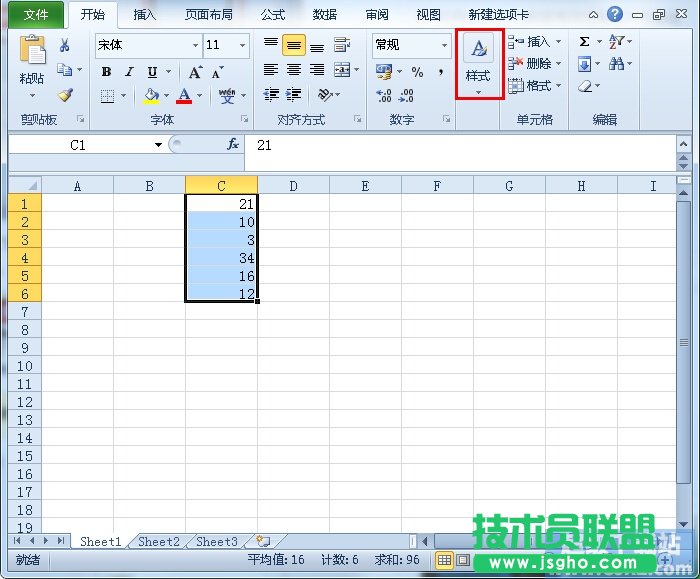This screenshot has height=579, width=700.
Task: Click the formula bar input
Action: point(460,152)
